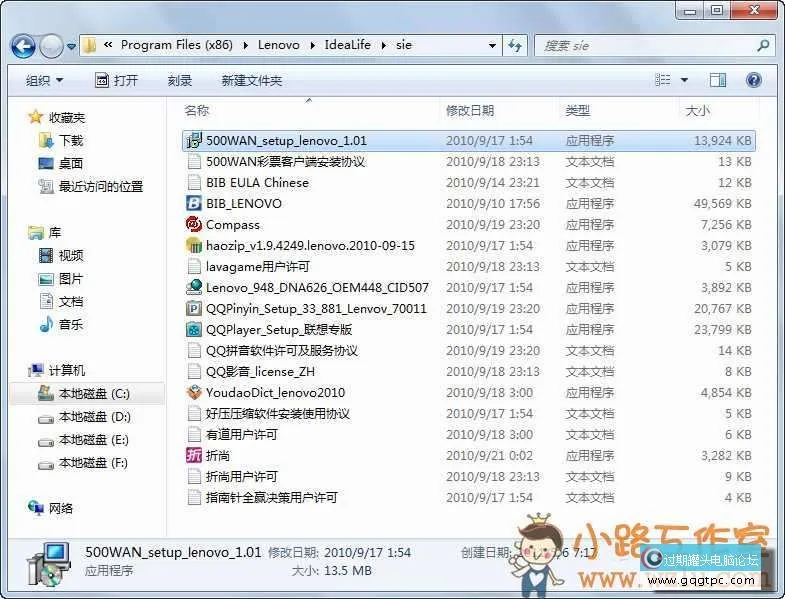Click the Forward navigation arrow
785x599 pixels.
coord(51,46)
